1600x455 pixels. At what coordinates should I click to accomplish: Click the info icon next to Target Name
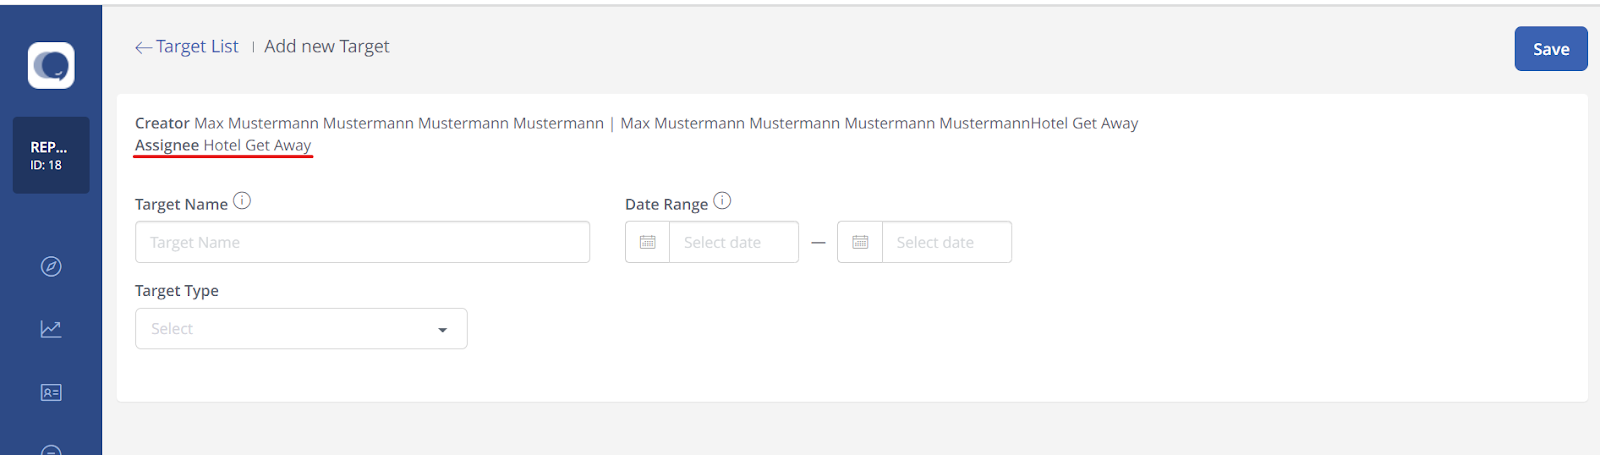tap(242, 201)
